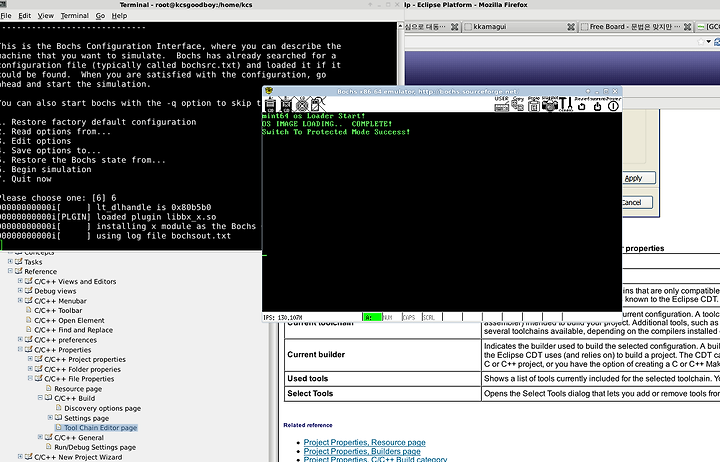Viewport: 720px width, 462px height.
Task: Click Bochs window menu icon in title bar
Action: [269, 91]
